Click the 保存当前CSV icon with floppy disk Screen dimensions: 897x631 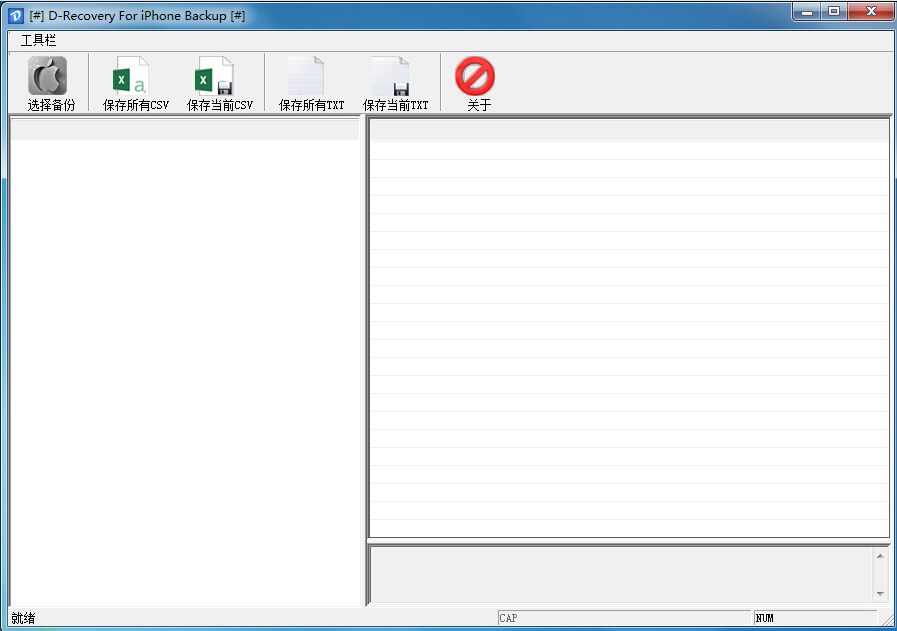[214, 76]
